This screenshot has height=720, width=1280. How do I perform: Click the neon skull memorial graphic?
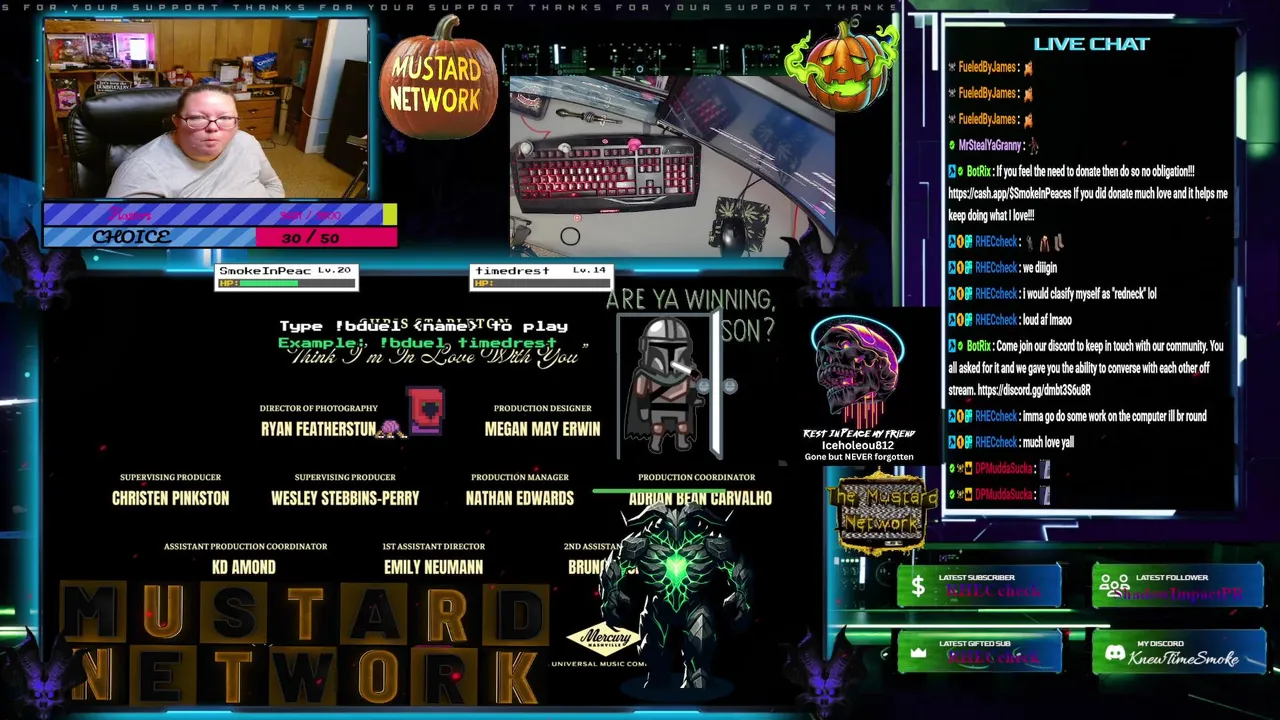[x=858, y=372]
